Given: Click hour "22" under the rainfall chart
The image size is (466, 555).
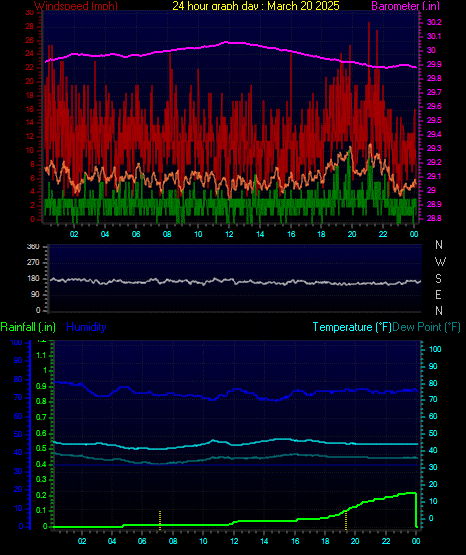Looking at the screenshot, I should tap(385, 541).
